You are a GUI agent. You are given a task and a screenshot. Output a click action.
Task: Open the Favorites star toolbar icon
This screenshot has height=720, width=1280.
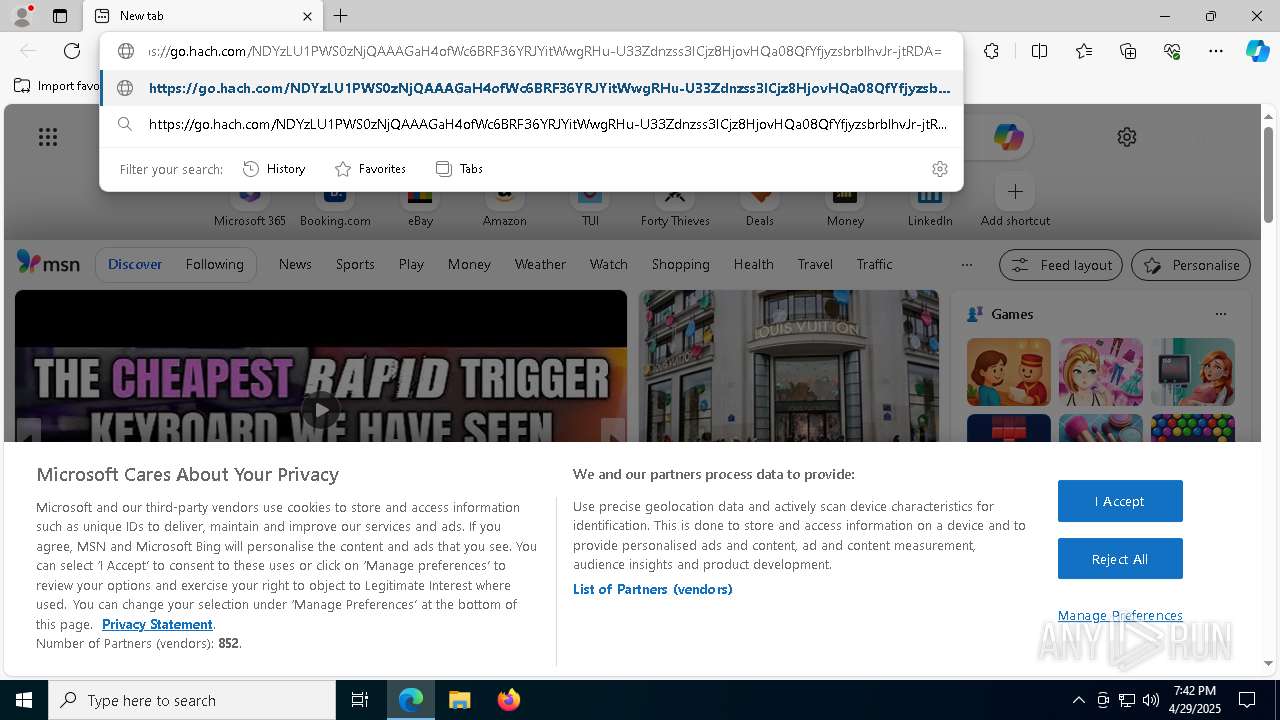pos(1084,51)
